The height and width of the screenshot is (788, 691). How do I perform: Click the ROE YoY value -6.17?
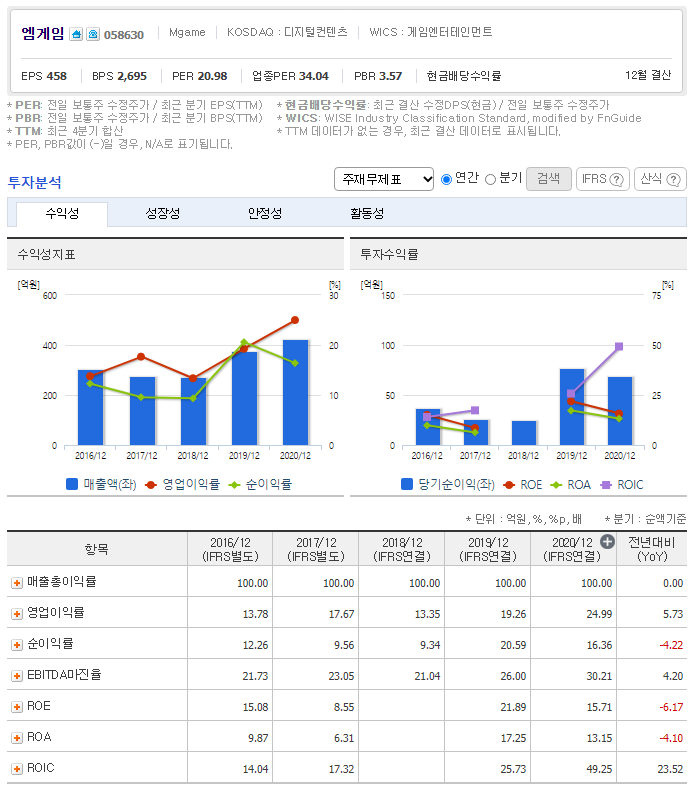671,707
